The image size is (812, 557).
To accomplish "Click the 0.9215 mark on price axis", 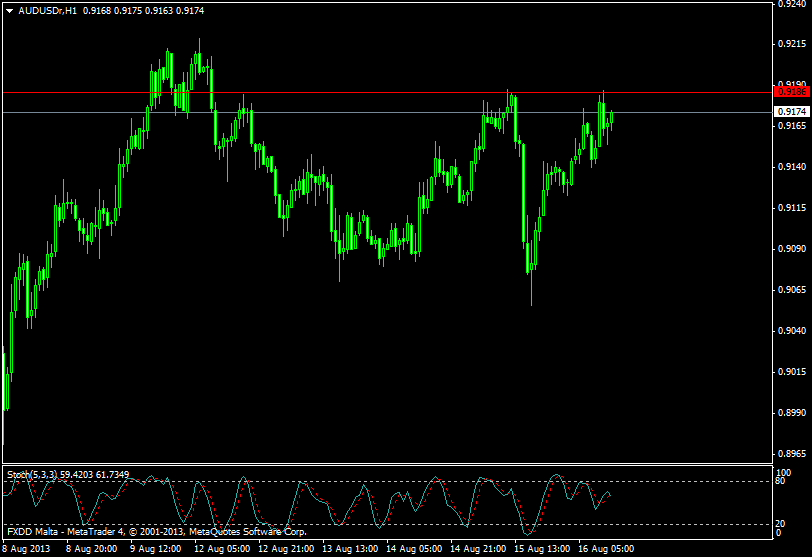I will [791, 44].
